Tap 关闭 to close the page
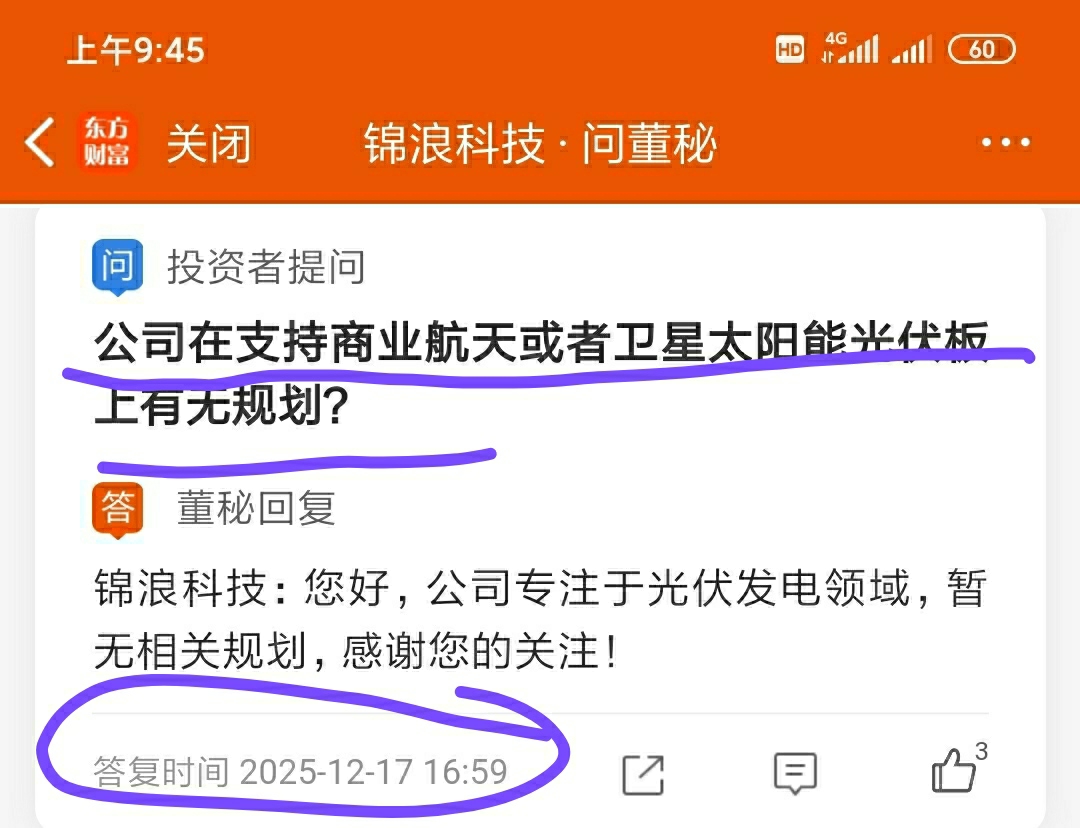1080x828 pixels. point(209,143)
